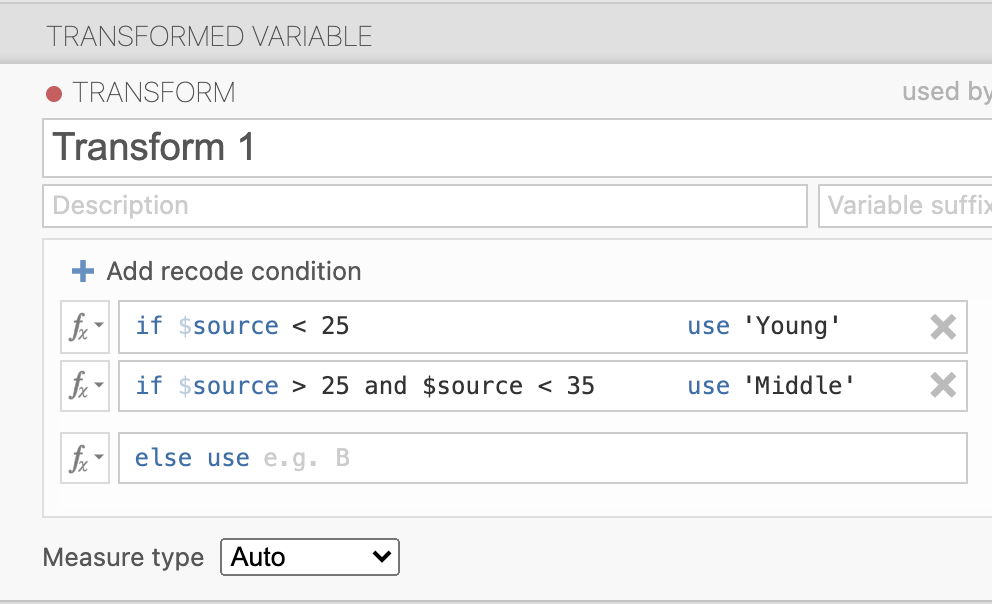992x604 pixels.
Task: Focus the Description text field
Action: tap(424, 206)
